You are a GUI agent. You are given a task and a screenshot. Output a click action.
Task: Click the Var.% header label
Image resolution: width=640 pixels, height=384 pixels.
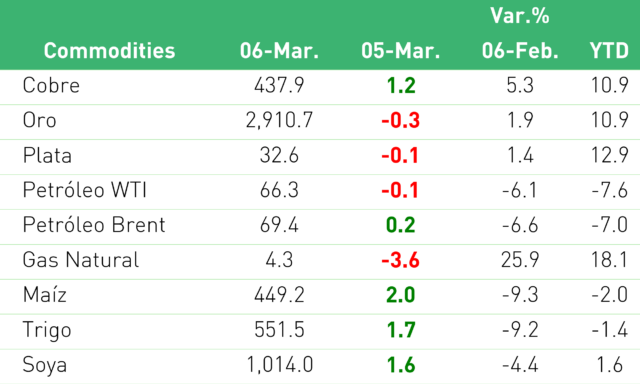(520, 16)
